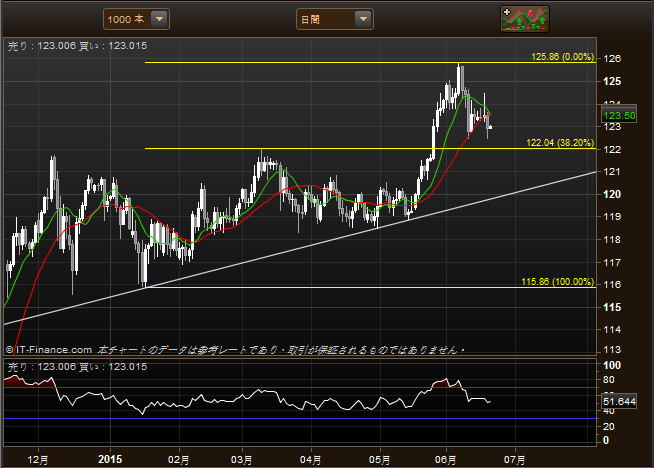This screenshot has width=654, height=468.
Task: Select the 122.04 (38.20%) Fibonacci label
Action: 560,143
